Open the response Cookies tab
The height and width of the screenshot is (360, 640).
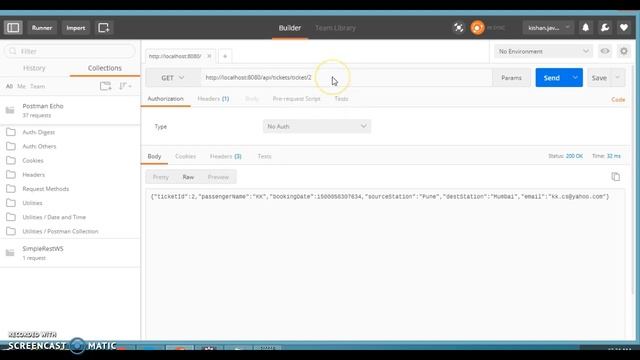pos(185,156)
